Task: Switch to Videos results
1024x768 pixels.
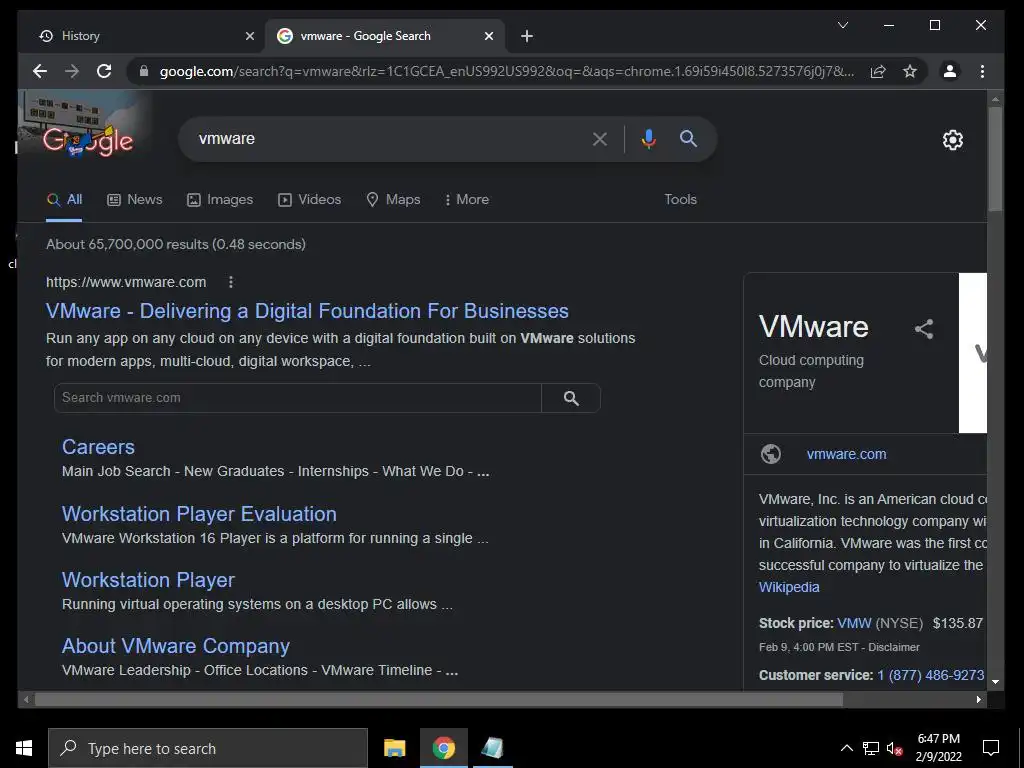Action: 310,200
